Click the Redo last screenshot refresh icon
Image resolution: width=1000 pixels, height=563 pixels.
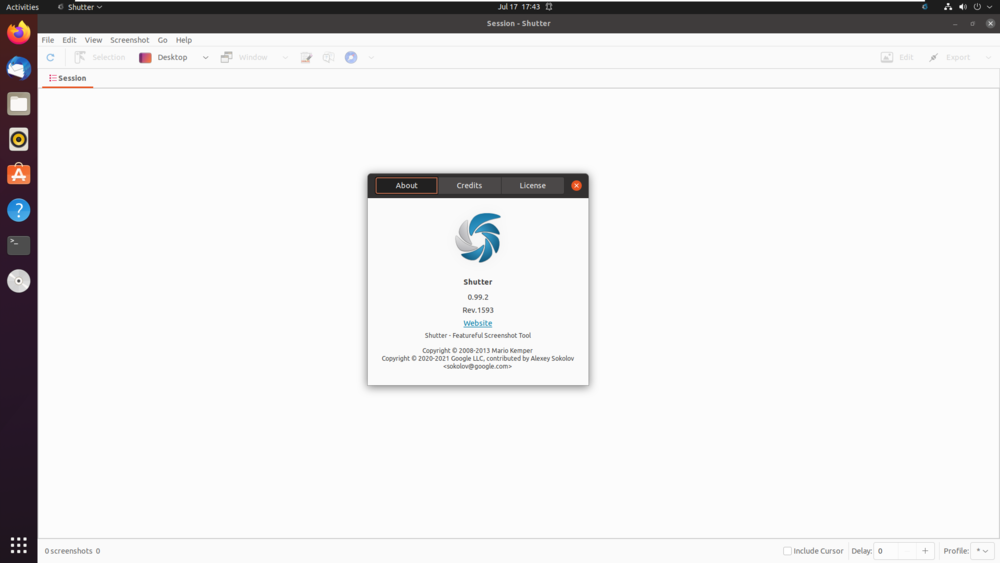(x=50, y=57)
